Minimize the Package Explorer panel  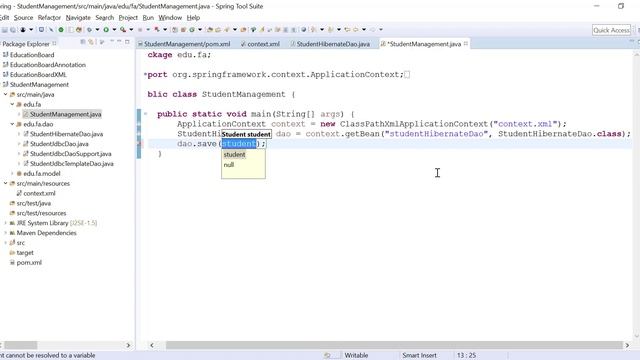click(x=119, y=41)
